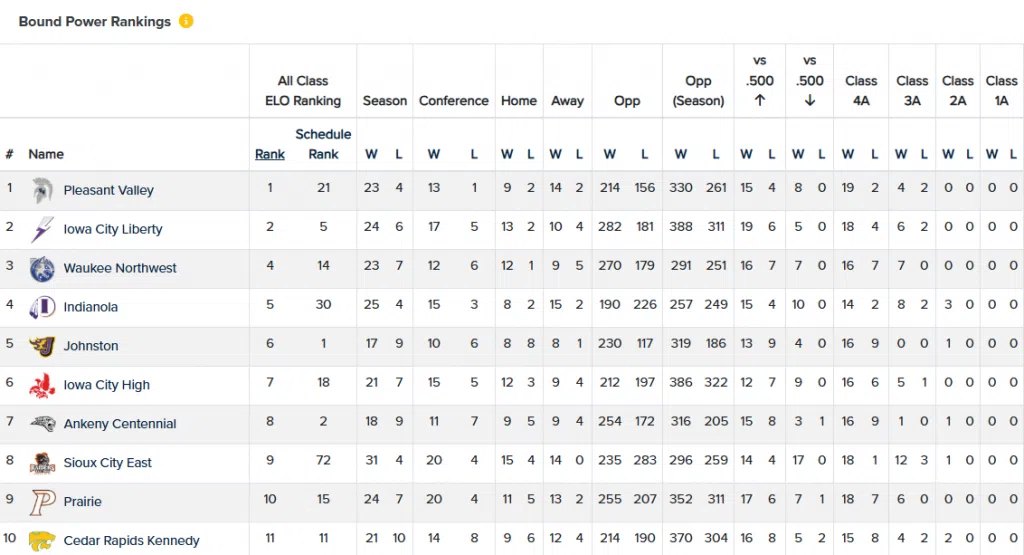Image resolution: width=1024 pixels, height=555 pixels.
Task: Click the Schedule Rank column header
Action: tap(323, 144)
